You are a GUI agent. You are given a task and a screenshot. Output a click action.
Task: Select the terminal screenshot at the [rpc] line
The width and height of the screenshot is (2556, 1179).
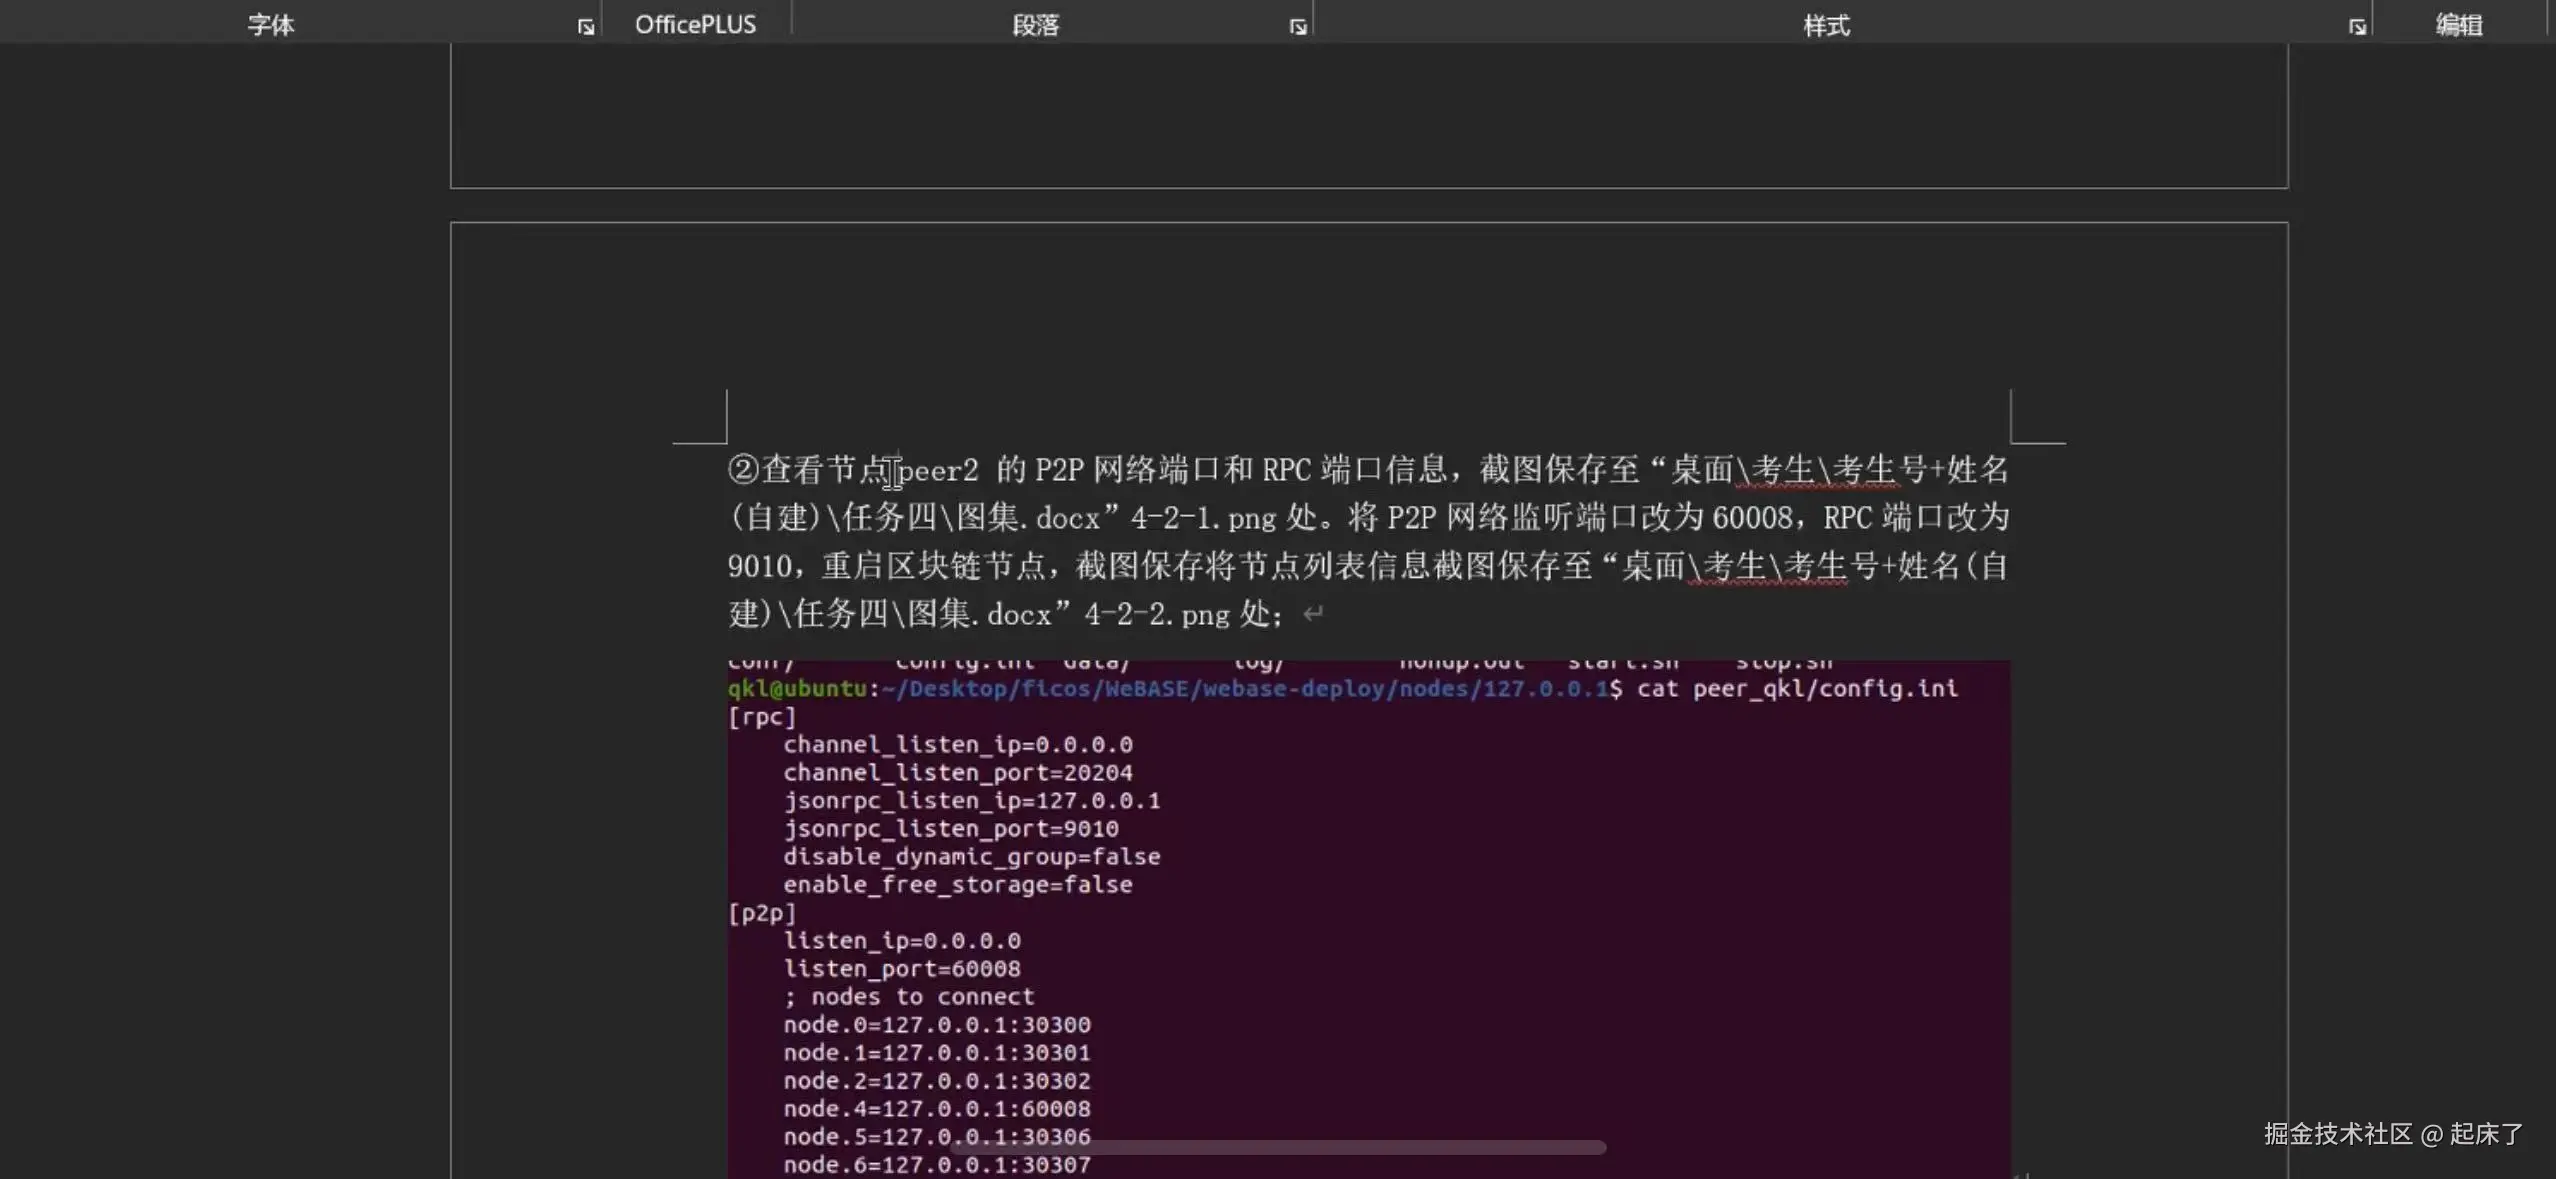pos(762,717)
